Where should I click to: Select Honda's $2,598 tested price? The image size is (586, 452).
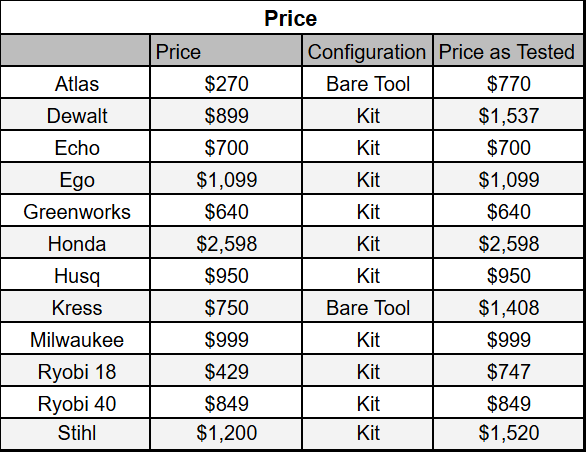tap(508, 243)
